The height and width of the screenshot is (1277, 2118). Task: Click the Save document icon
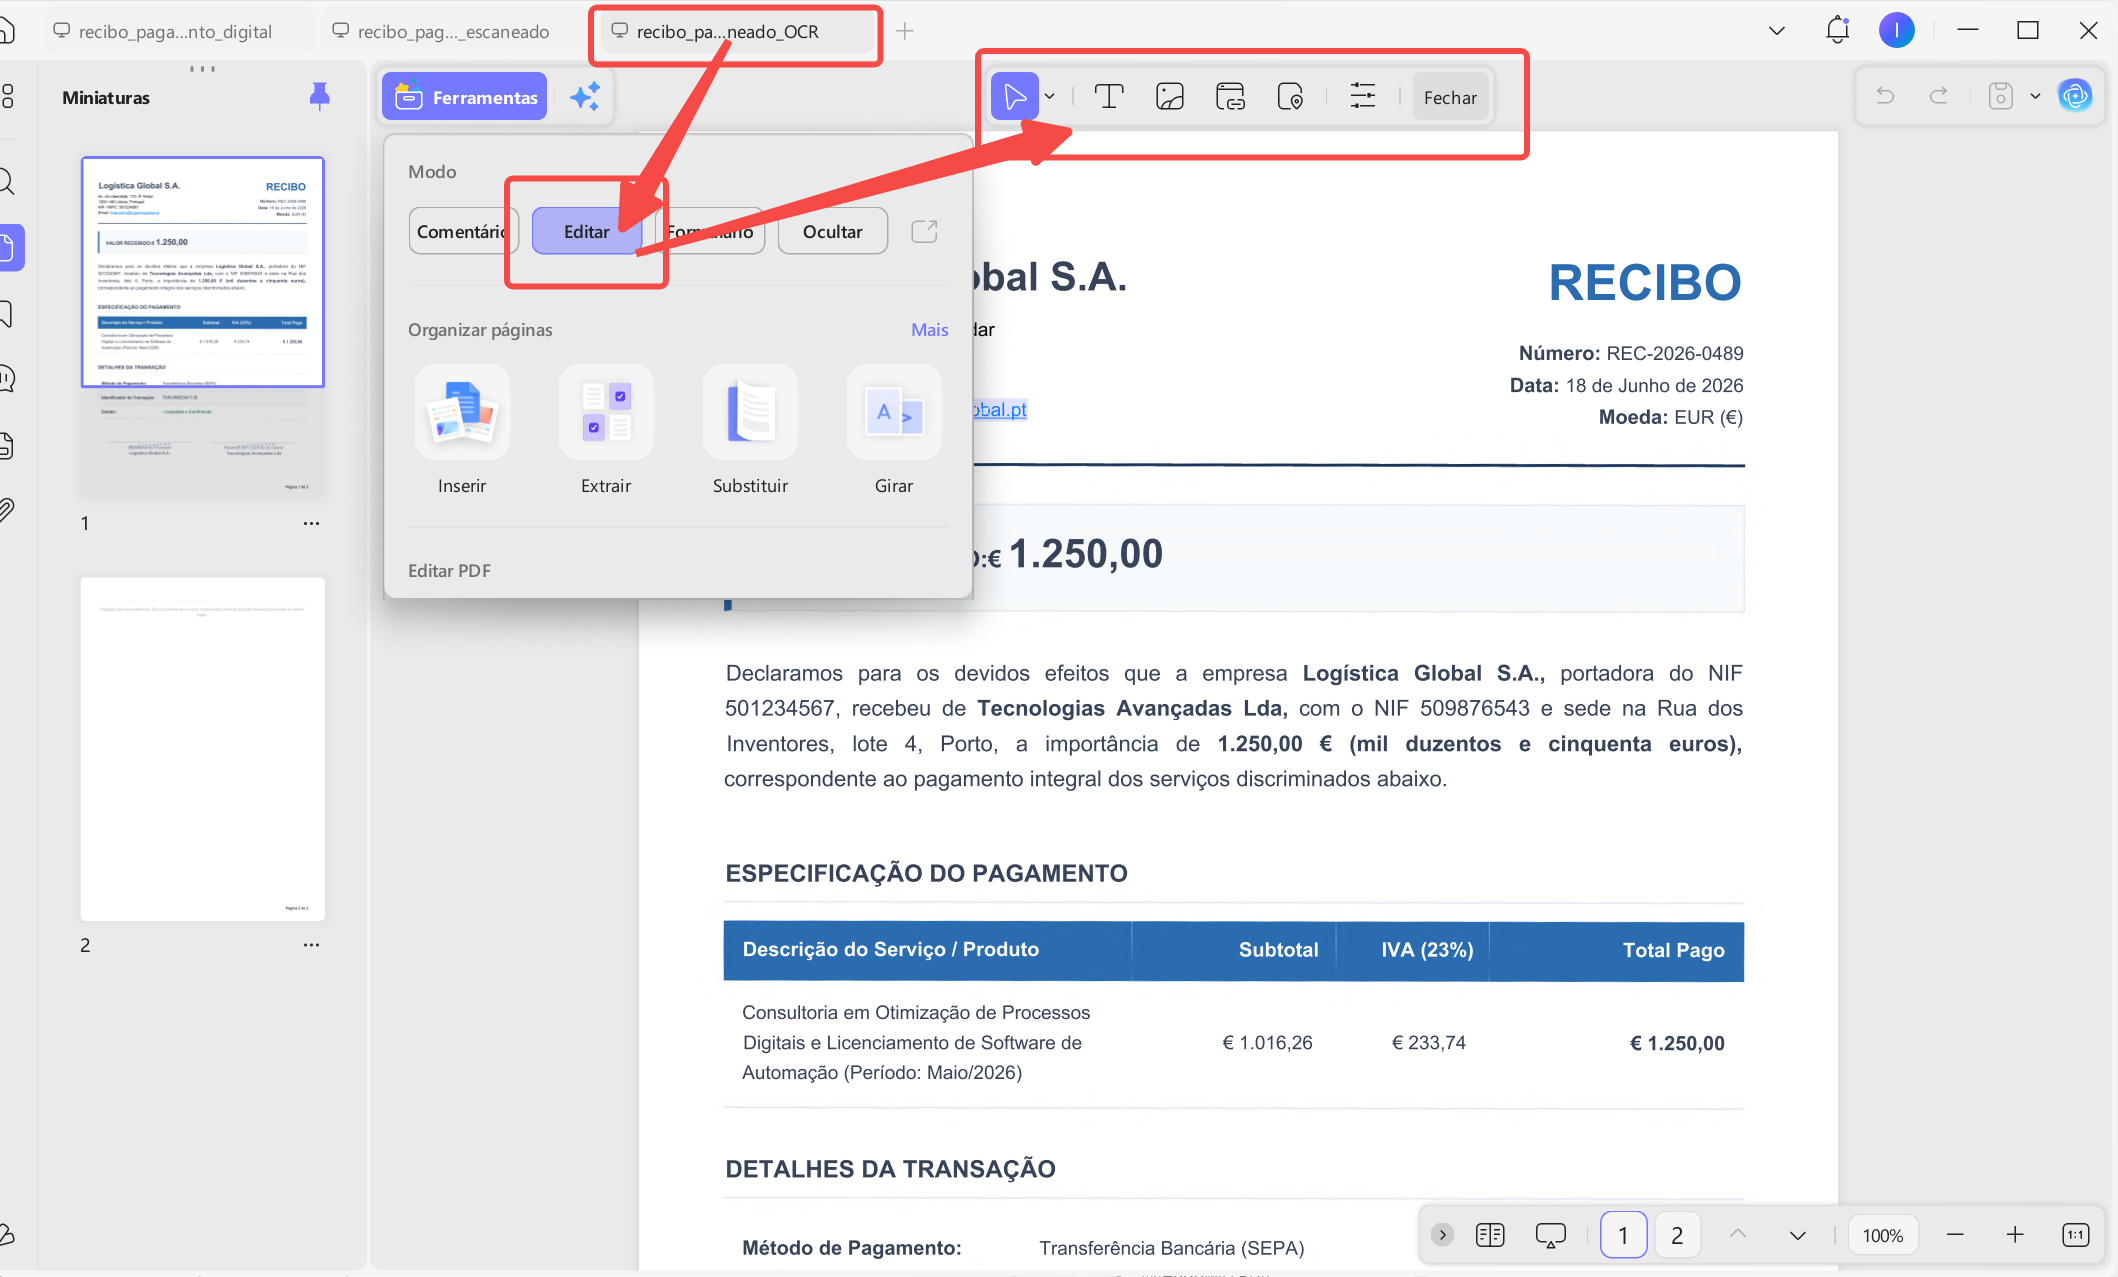coord(2000,96)
